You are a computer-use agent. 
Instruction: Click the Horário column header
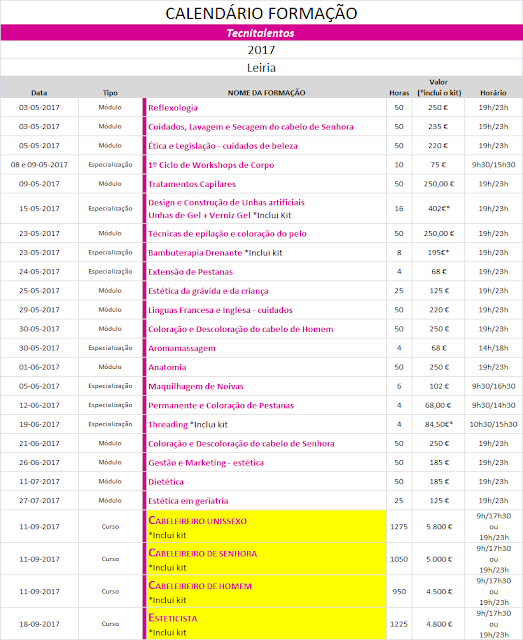pyautogui.click(x=493, y=93)
